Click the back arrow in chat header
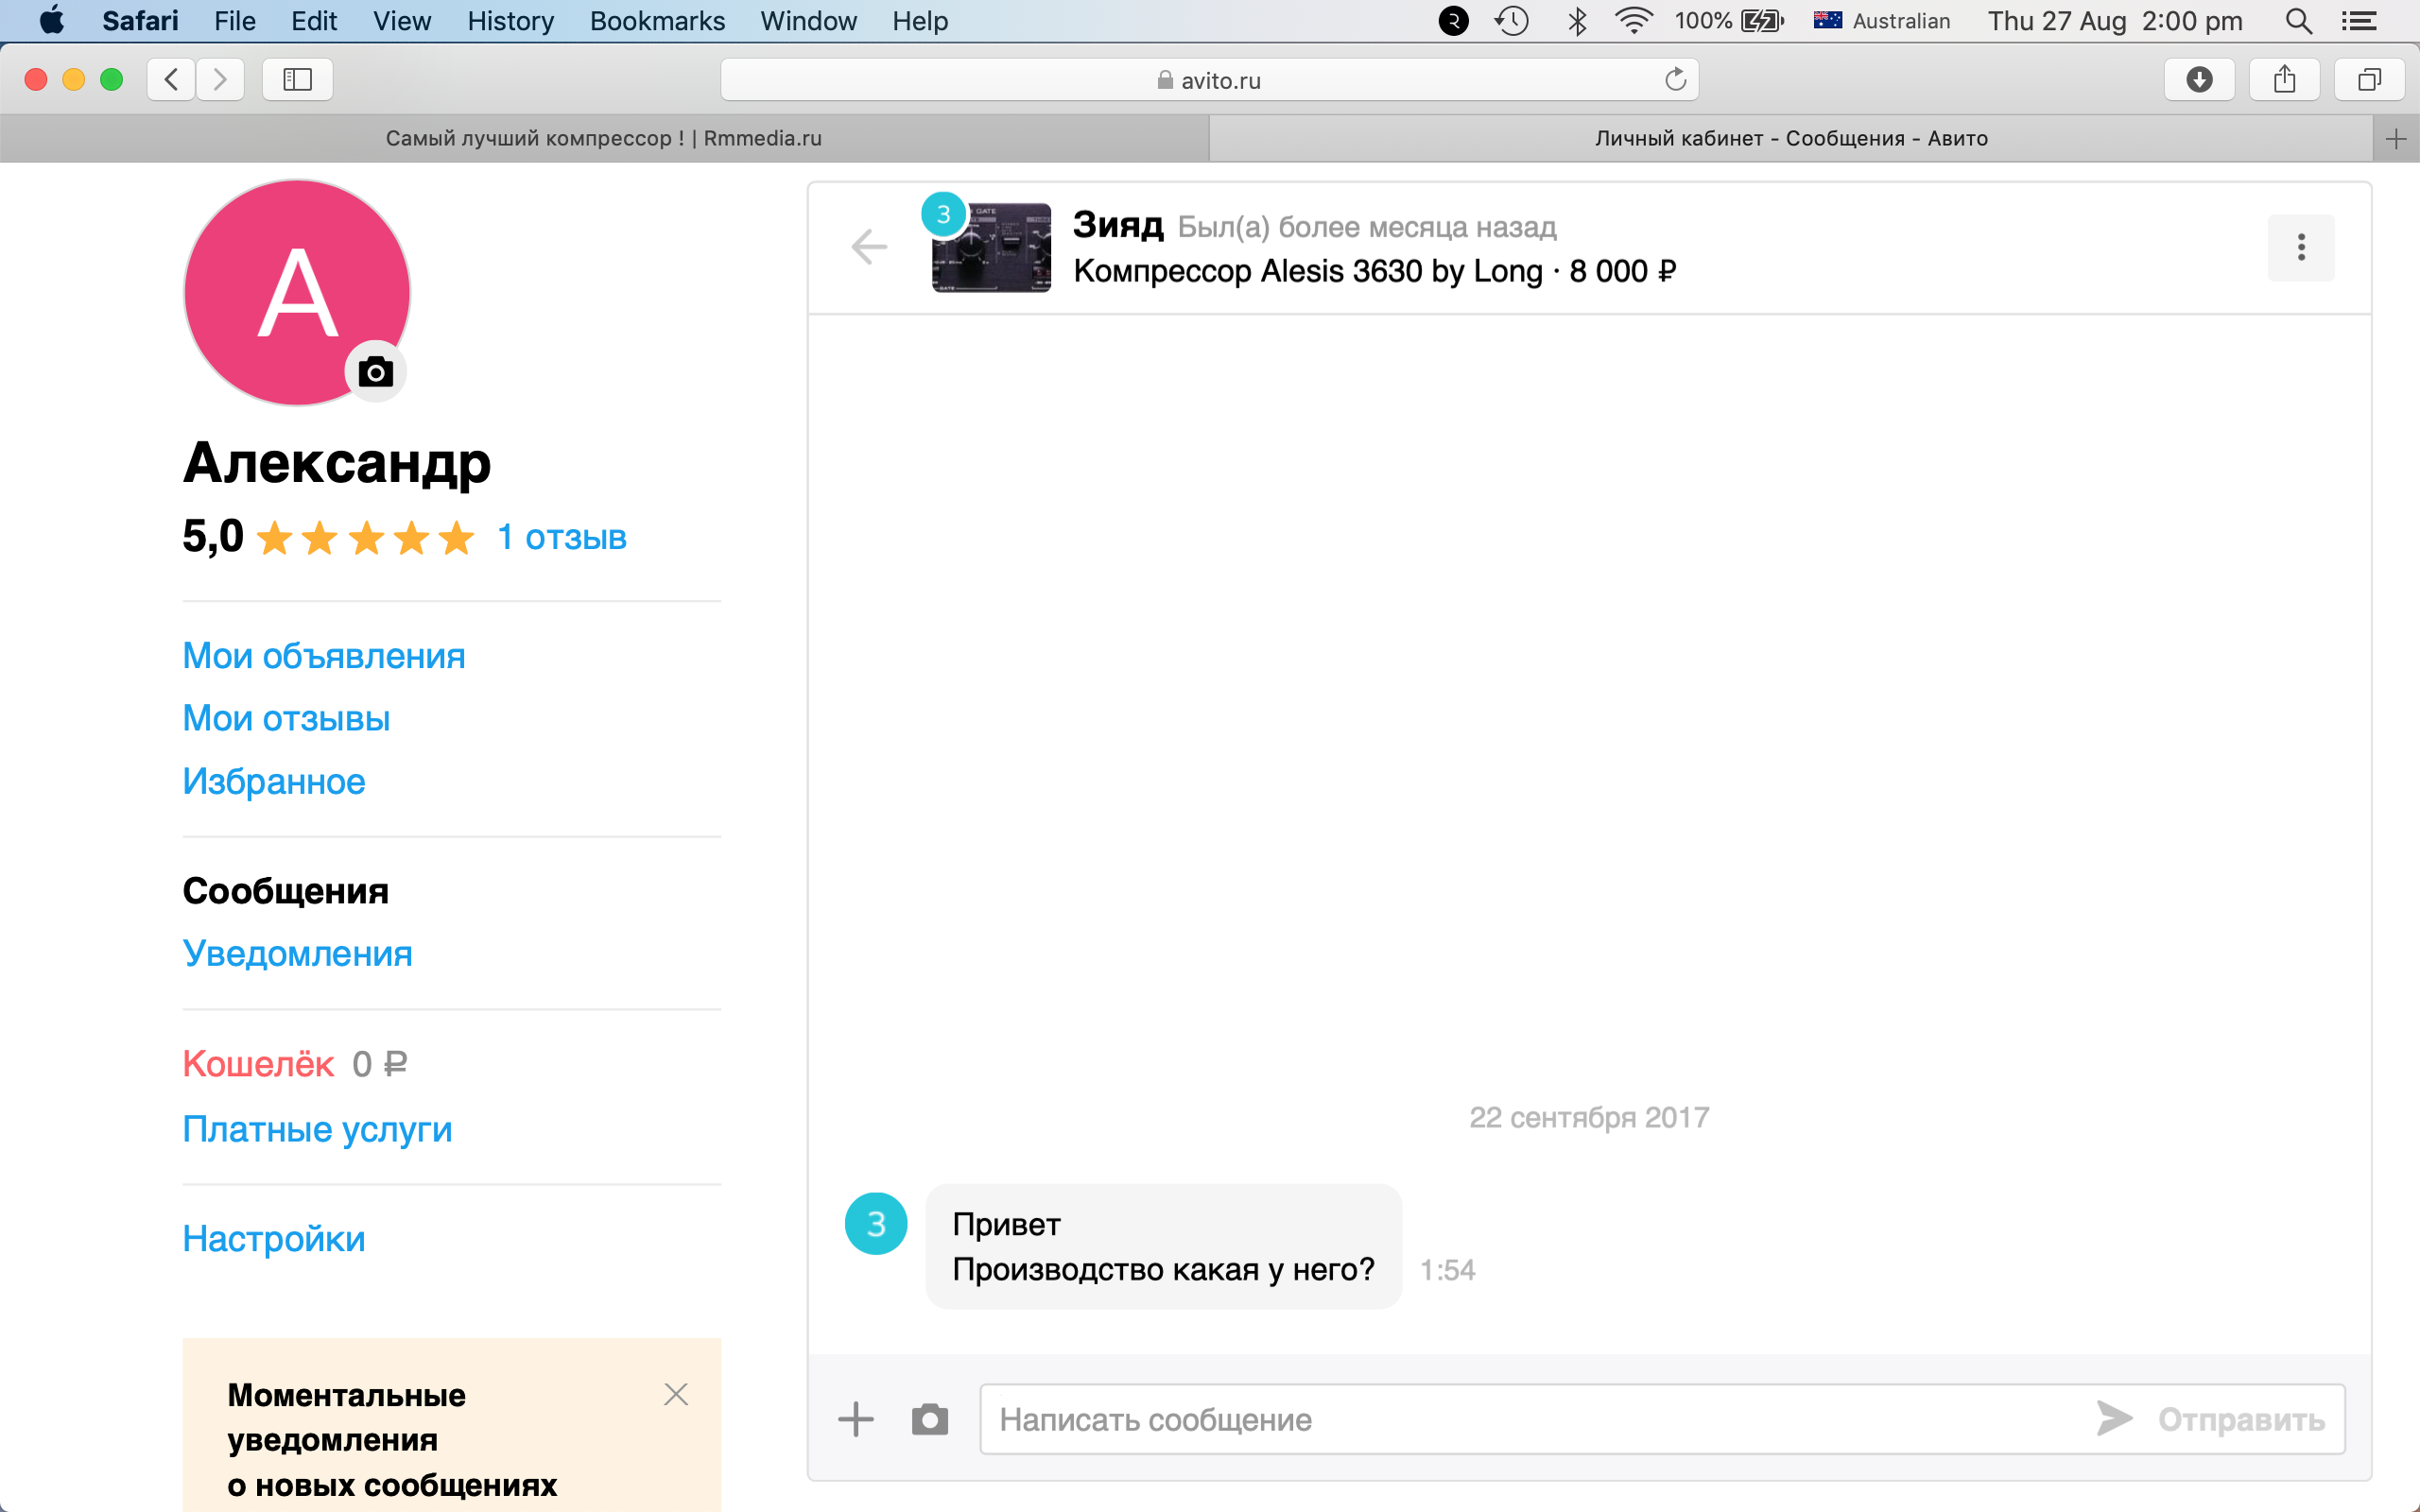 (869, 247)
